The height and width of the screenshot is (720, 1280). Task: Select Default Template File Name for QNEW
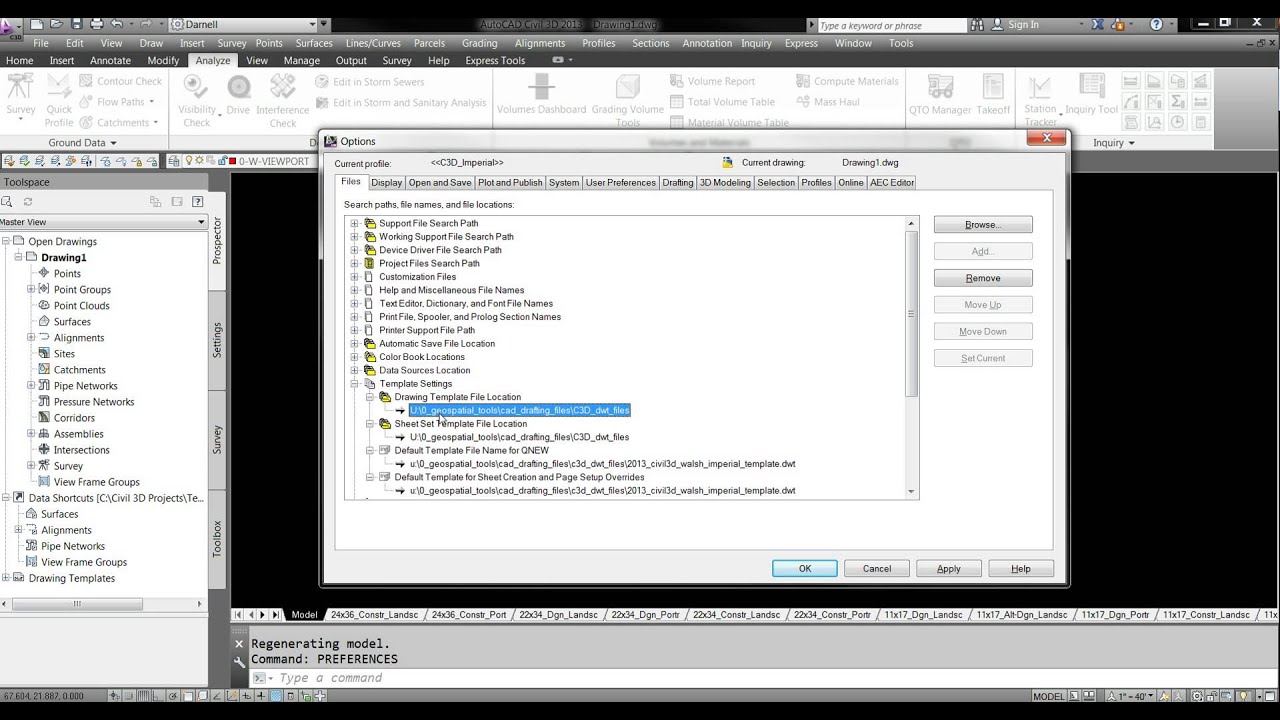(471, 450)
